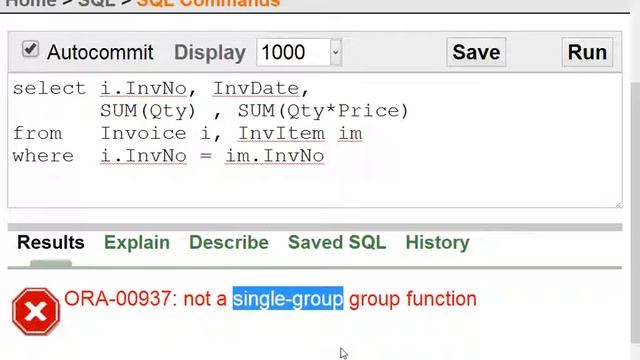Click the 'SUM(Qty)' expression in the query
The width and height of the screenshot is (640, 360).
point(148,111)
